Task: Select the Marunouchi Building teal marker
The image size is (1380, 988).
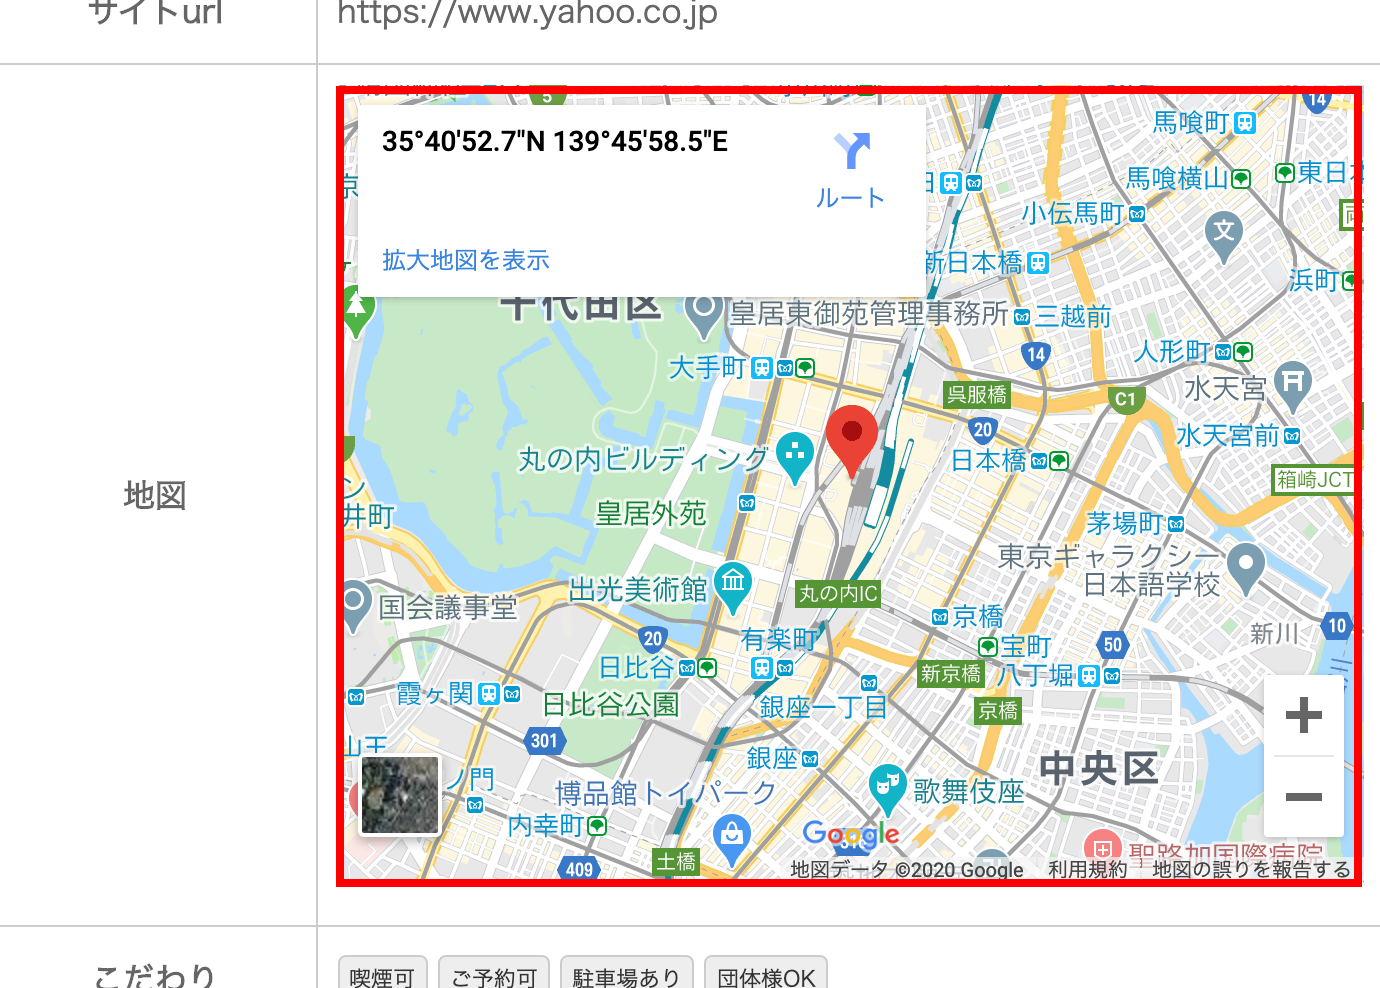Action: pos(795,458)
